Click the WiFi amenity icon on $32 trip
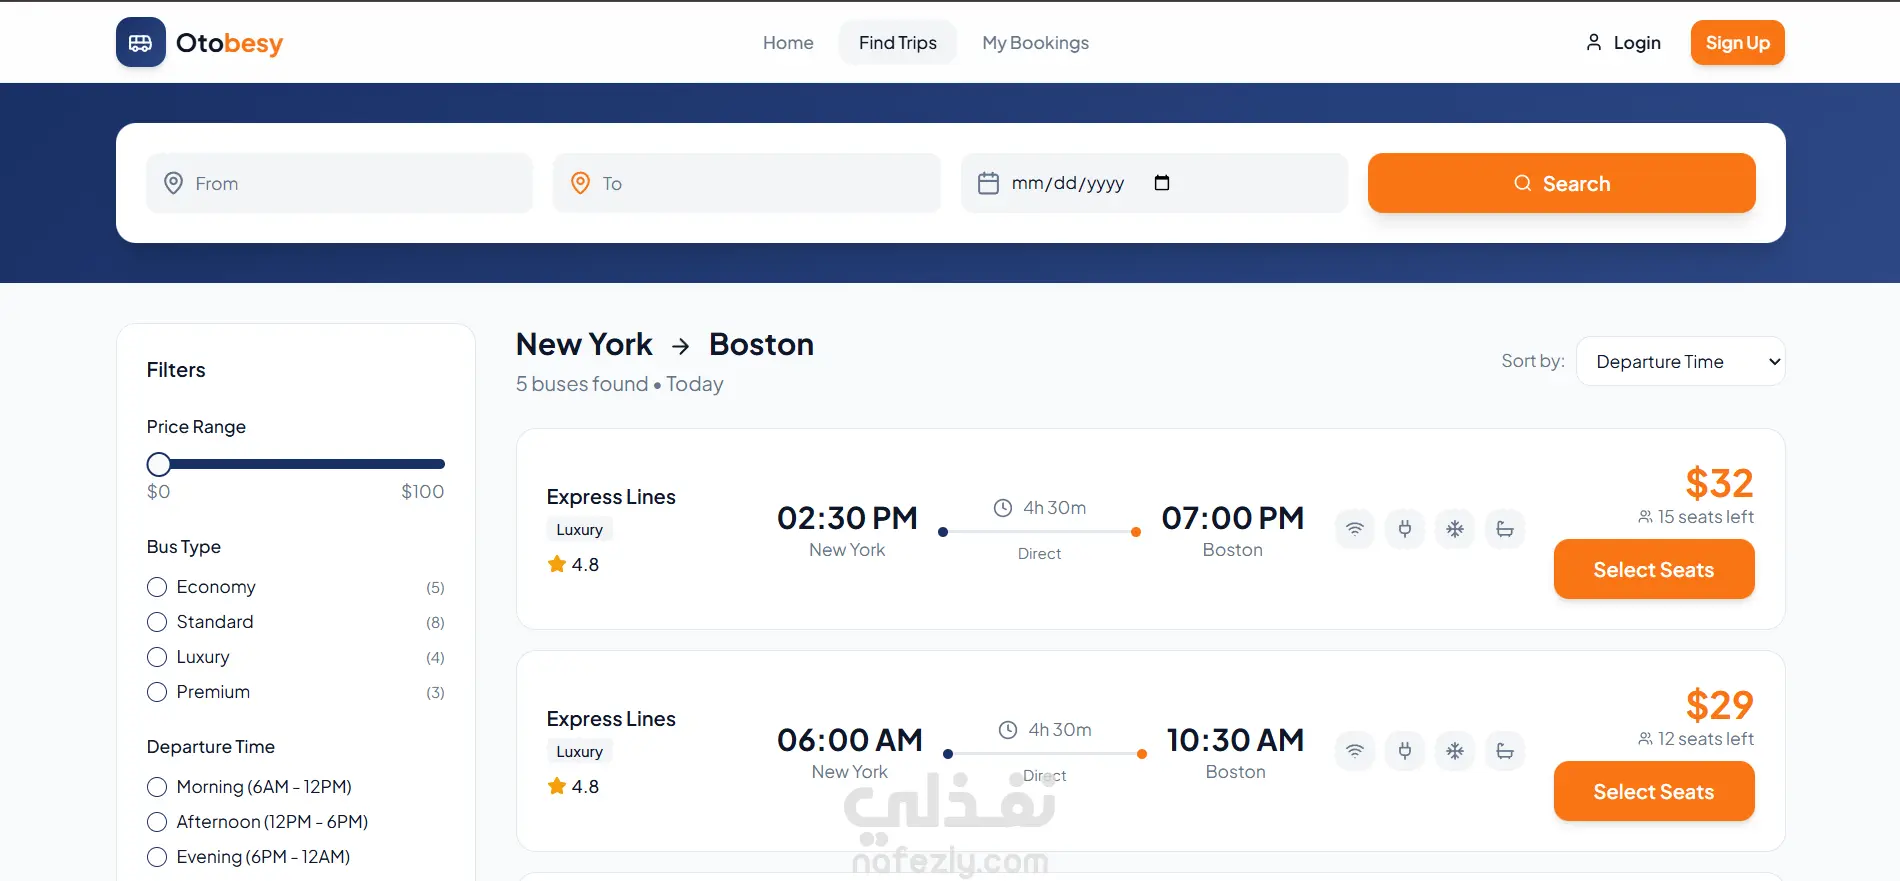 pos(1355,529)
